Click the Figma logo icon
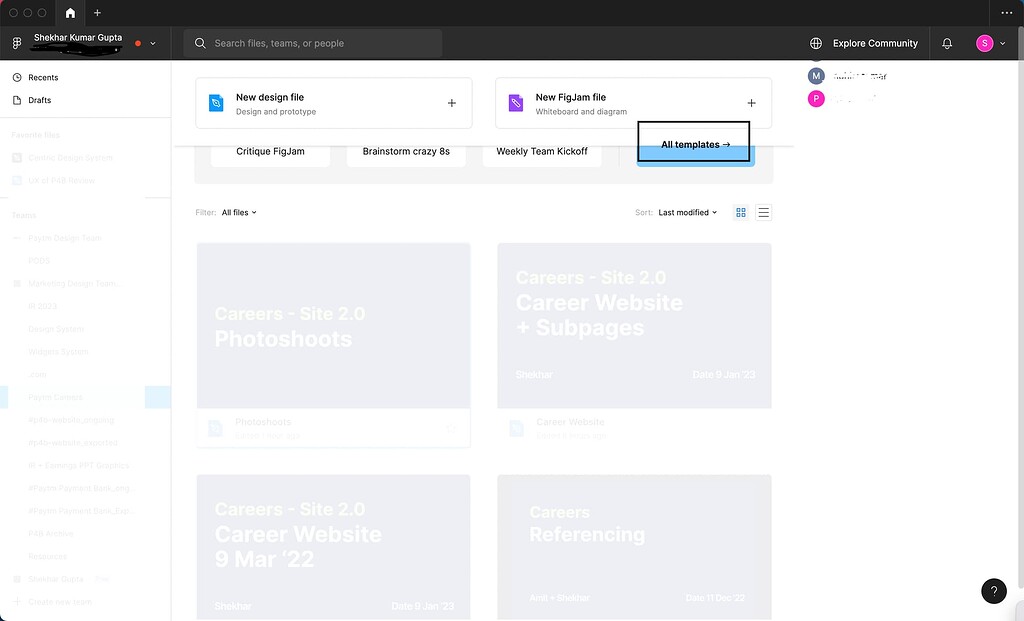Image resolution: width=1024 pixels, height=621 pixels. pyautogui.click(x=17, y=43)
